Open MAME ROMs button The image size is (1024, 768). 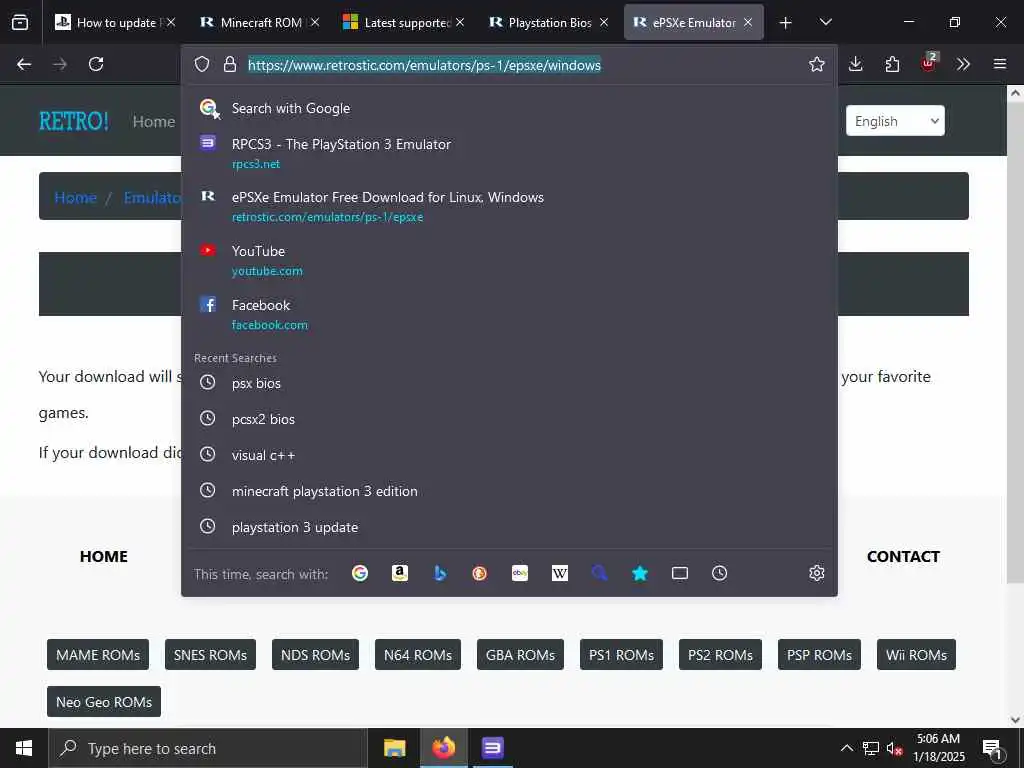tap(98, 655)
